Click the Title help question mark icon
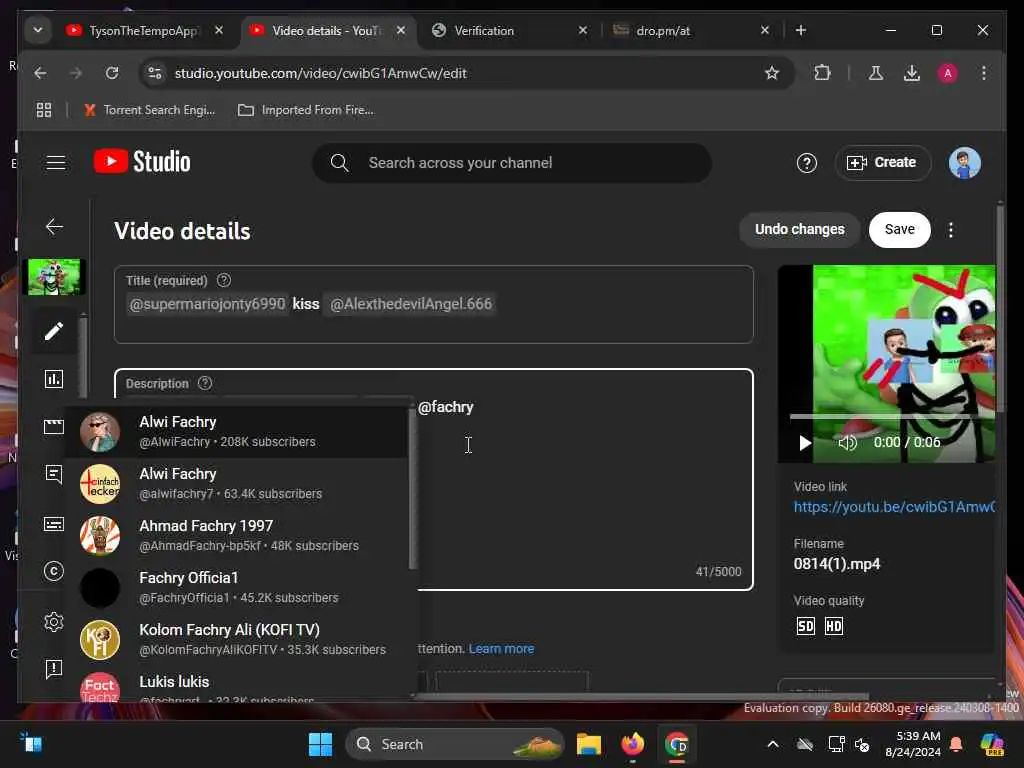1024x768 pixels. 223,280
